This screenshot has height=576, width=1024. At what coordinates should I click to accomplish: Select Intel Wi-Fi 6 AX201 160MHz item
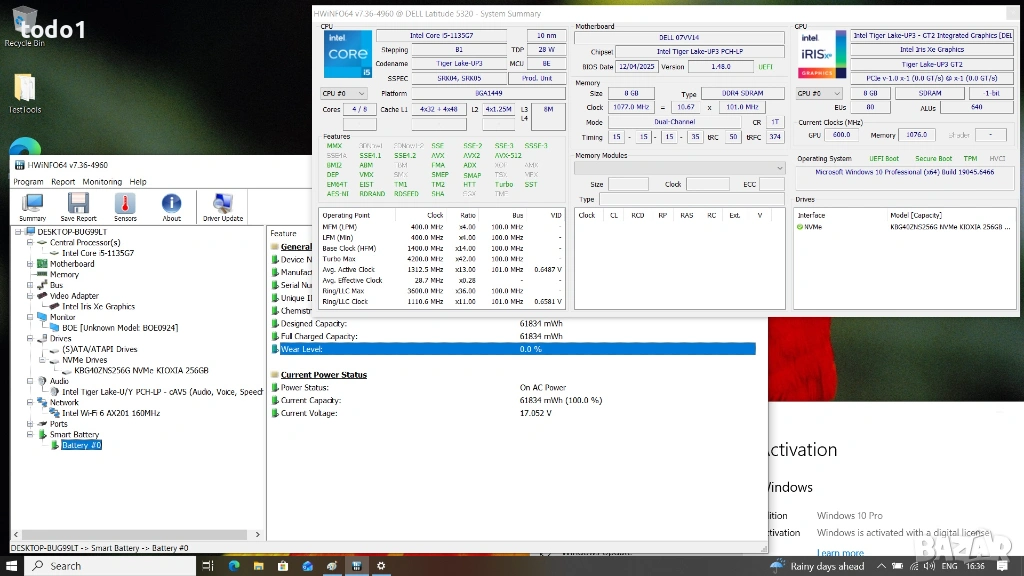[110, 413]
